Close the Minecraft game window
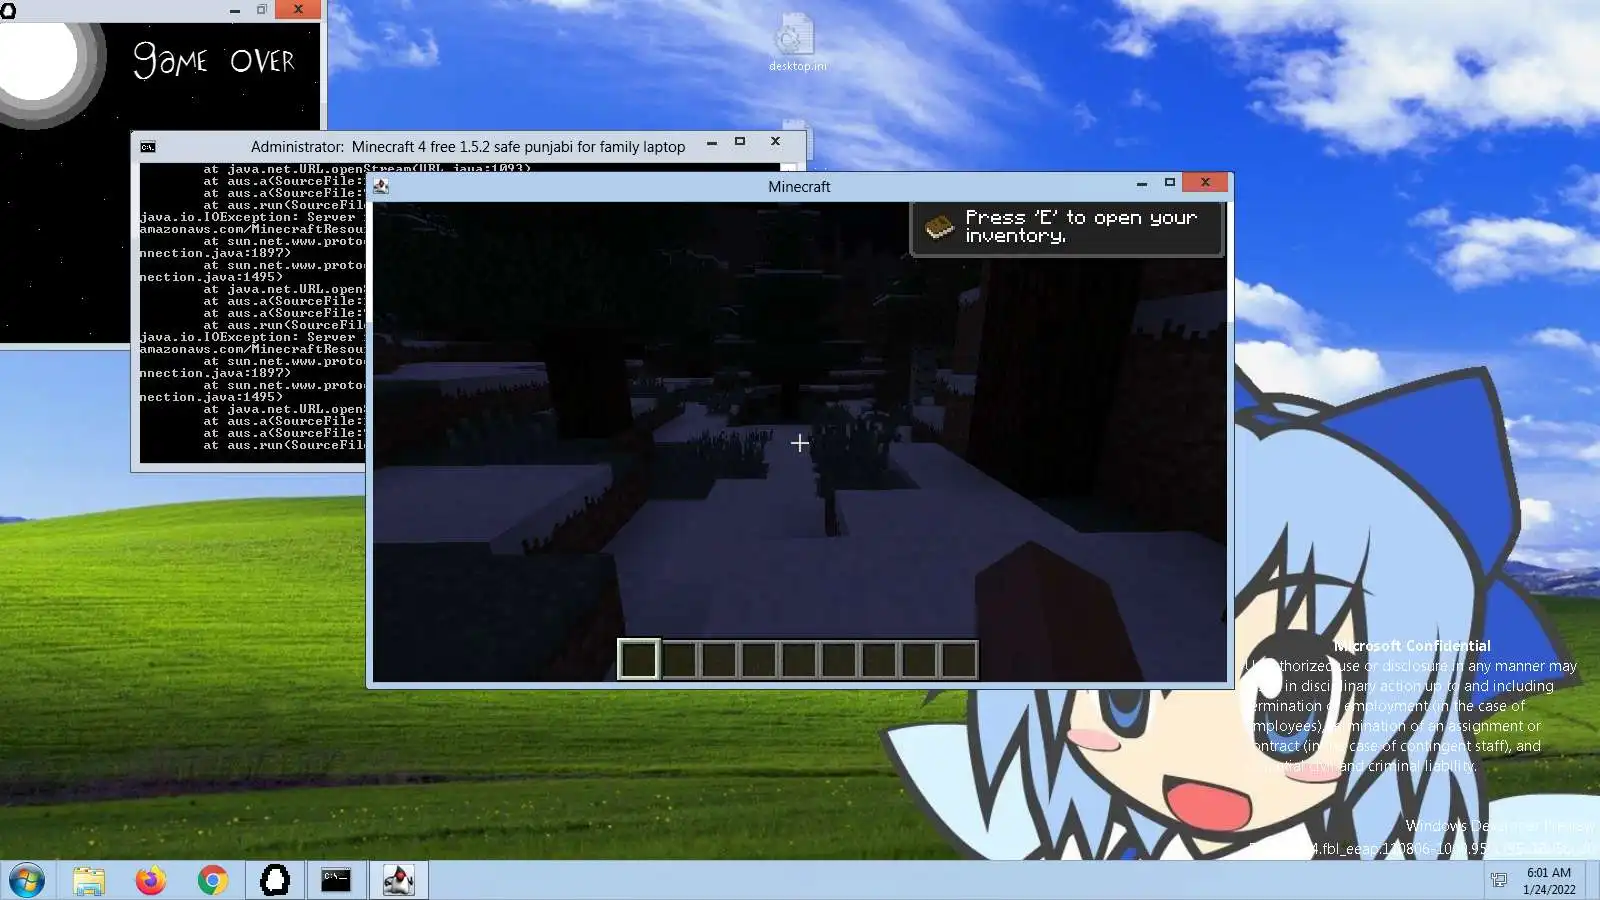1600x900 pixels. pyautogui.click(x=1205, y=182)
